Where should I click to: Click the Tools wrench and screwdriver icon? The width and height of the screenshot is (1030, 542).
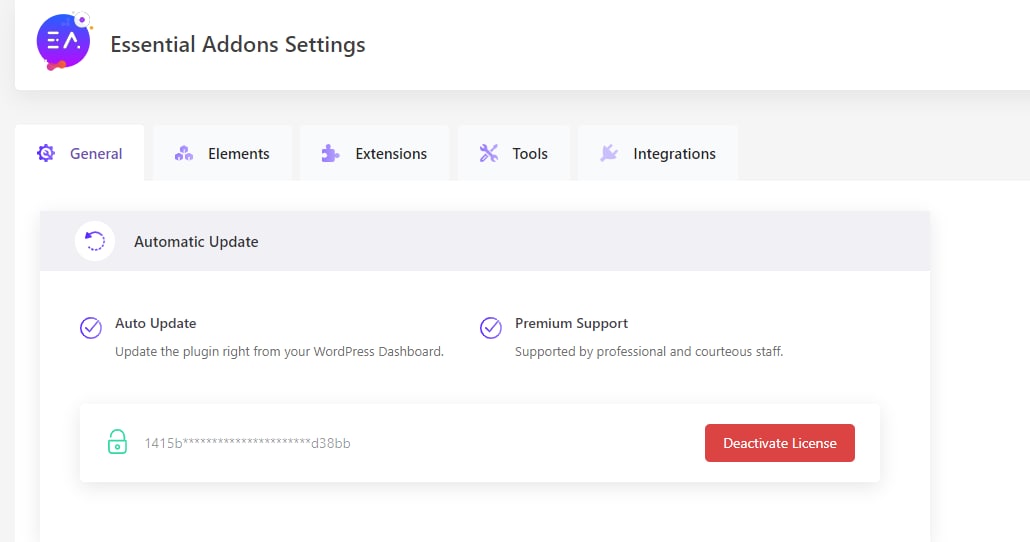coord(489,153)
